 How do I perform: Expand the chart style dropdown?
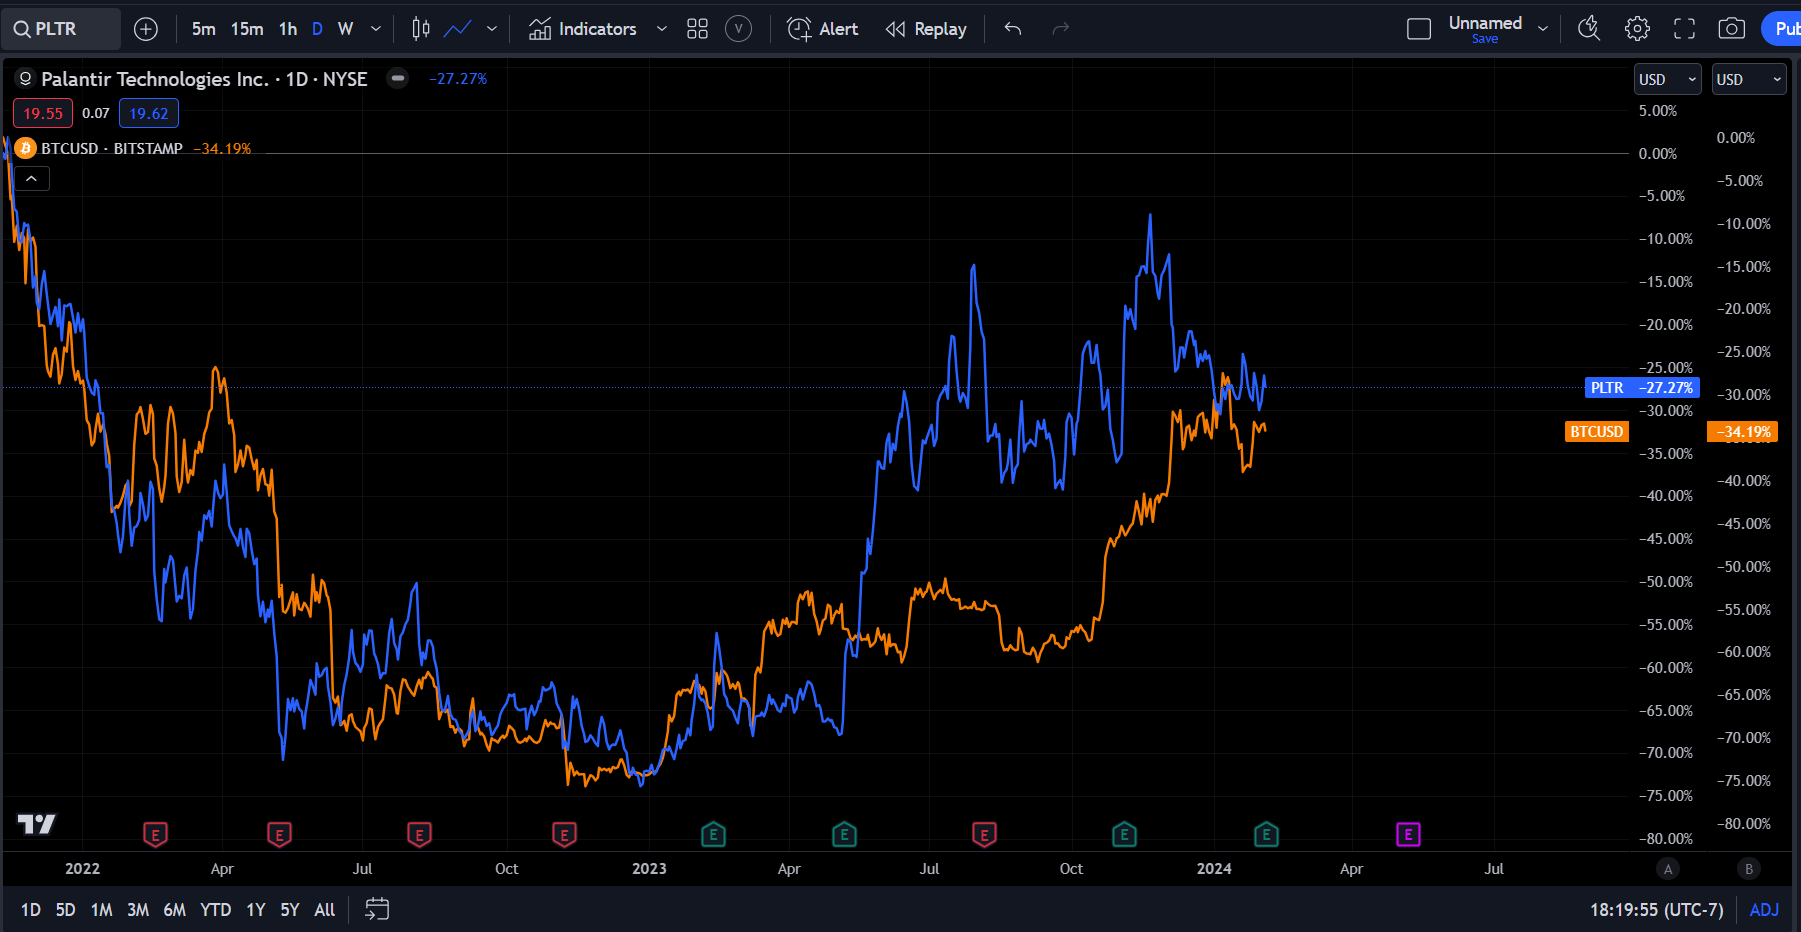492,29
